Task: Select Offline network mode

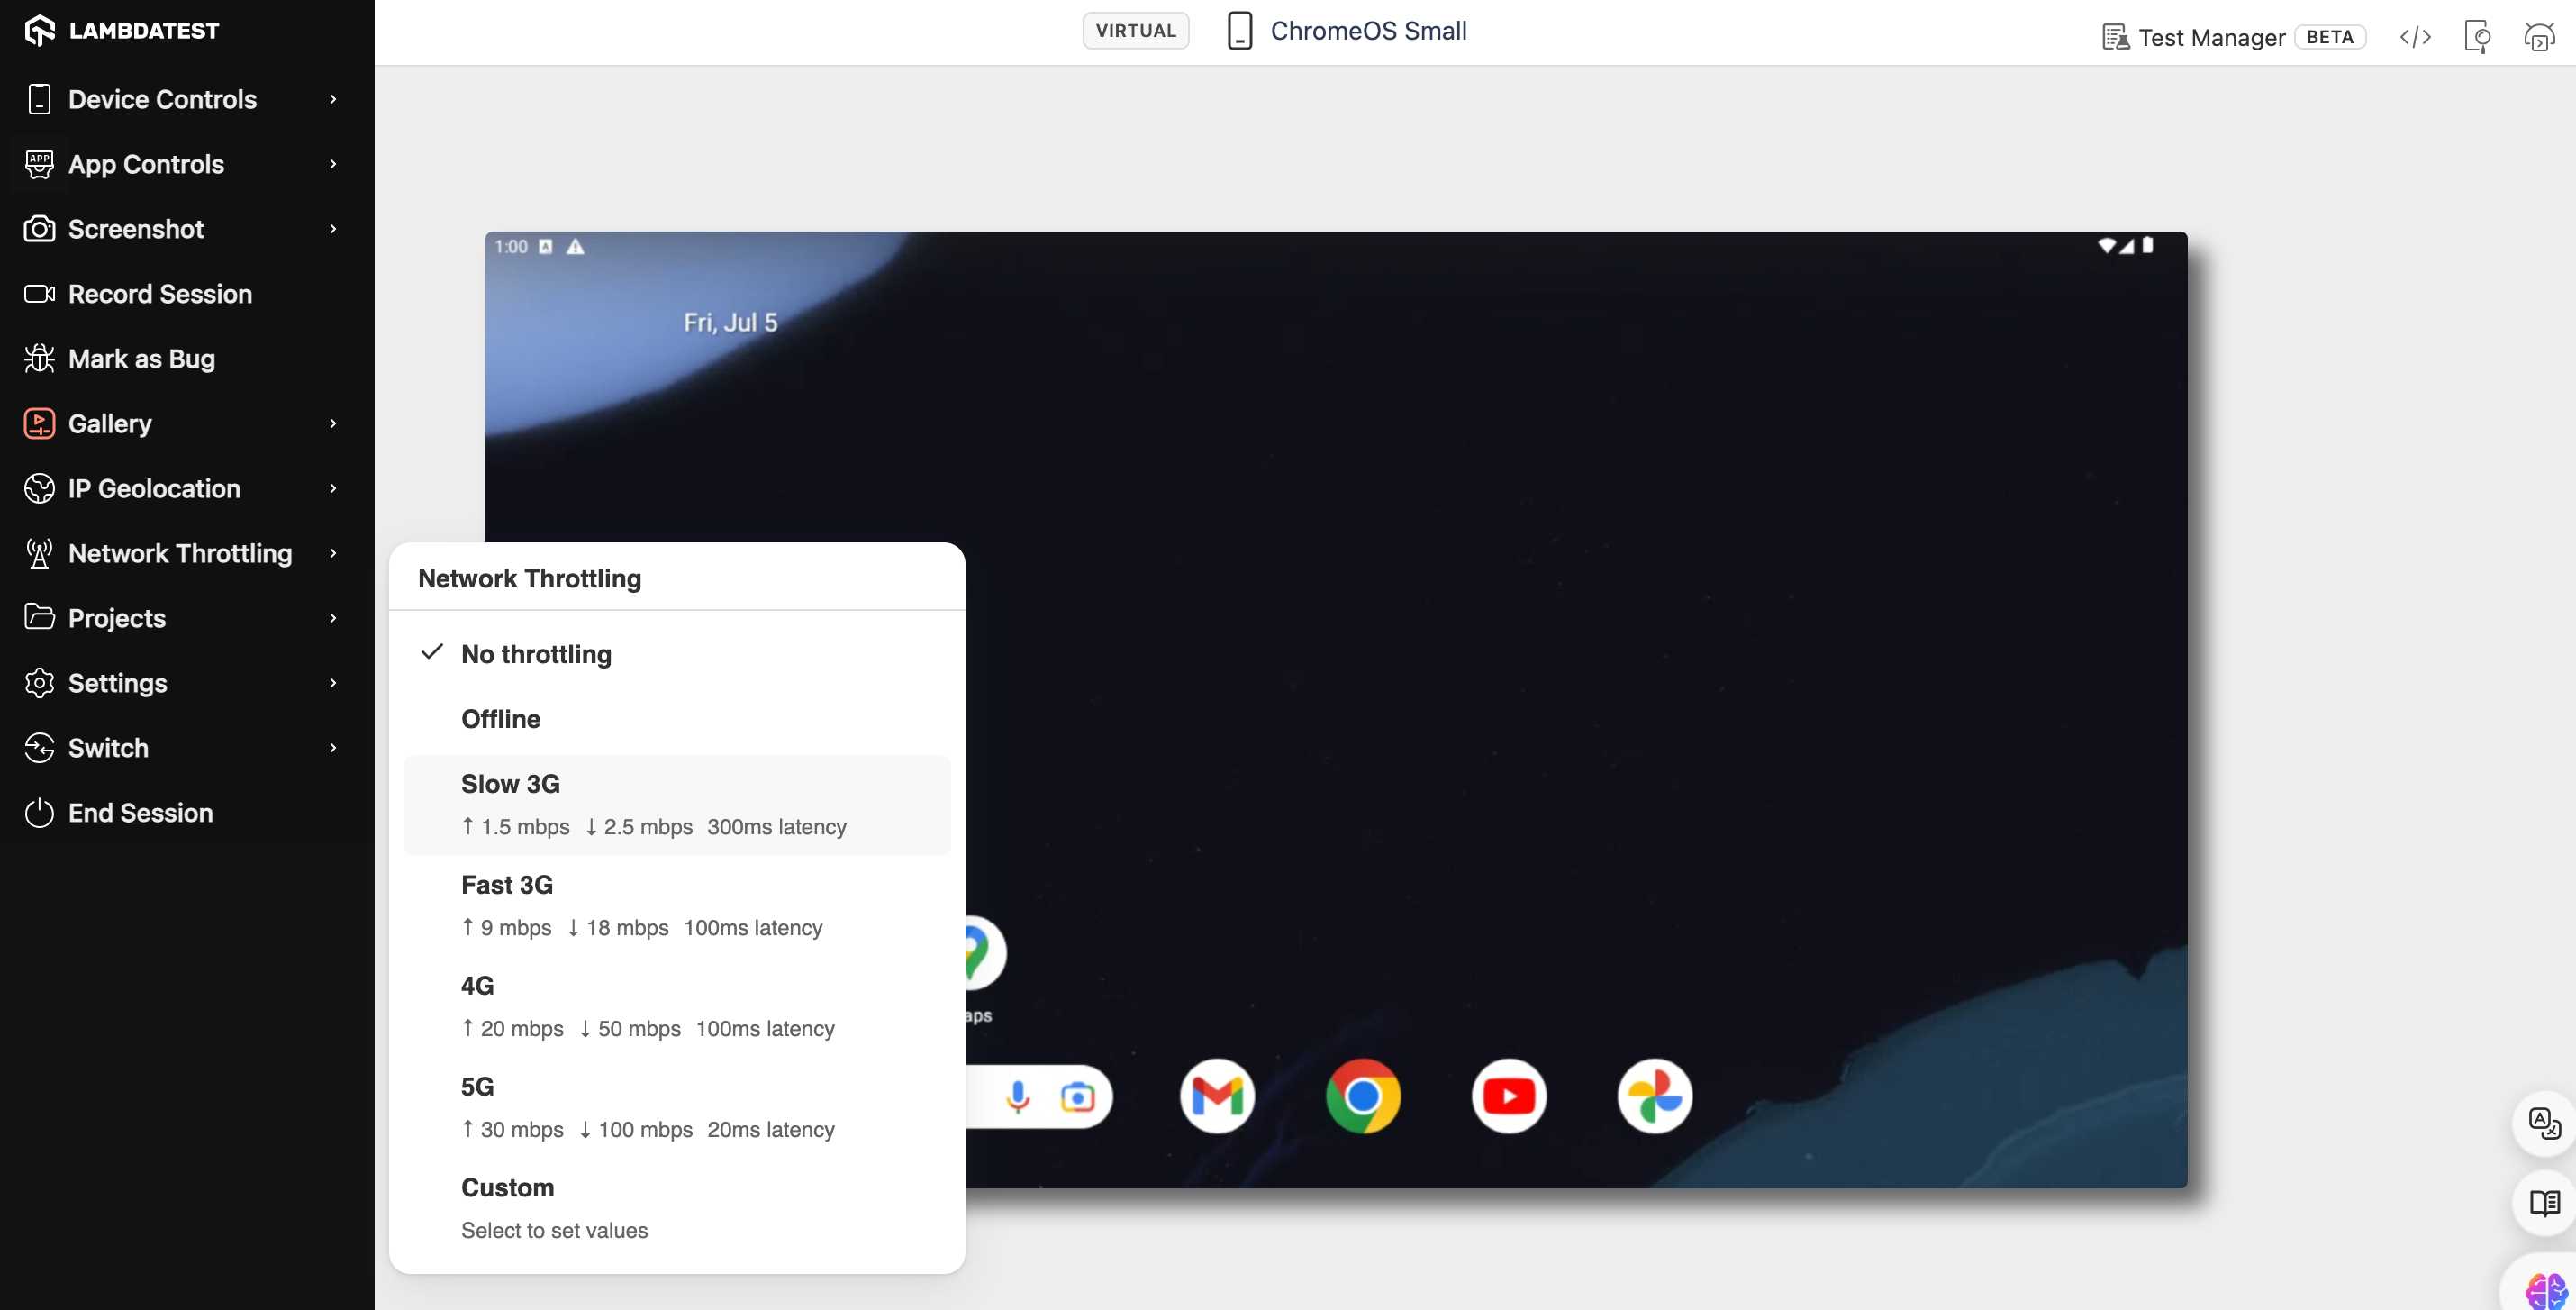Action: [500, 719]
